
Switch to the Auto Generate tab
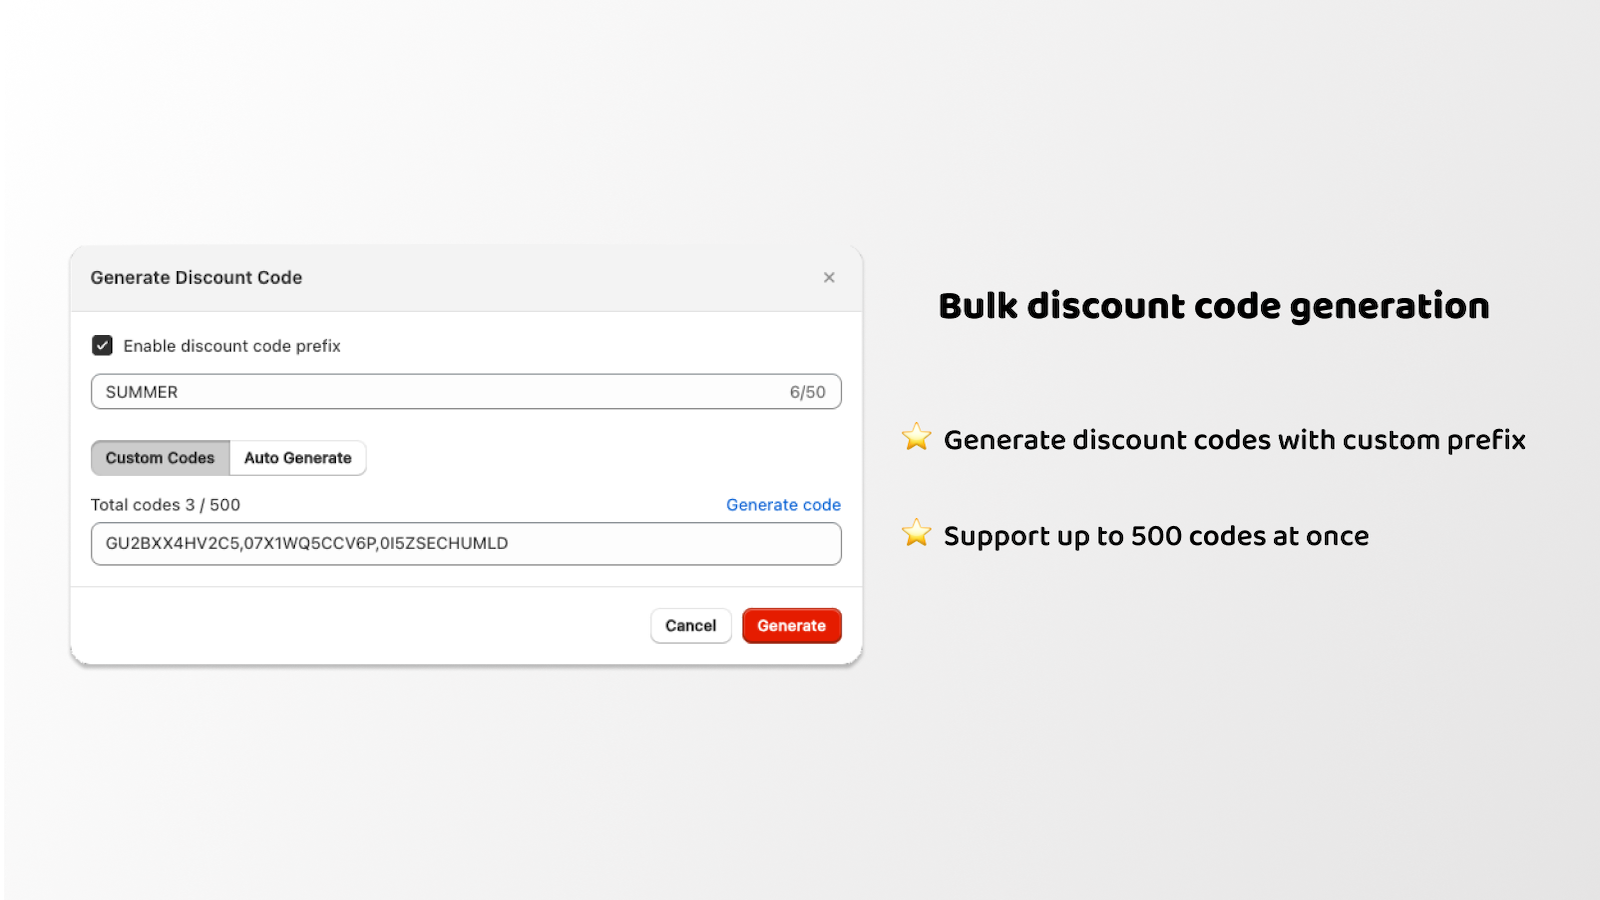tap(297, 458)
